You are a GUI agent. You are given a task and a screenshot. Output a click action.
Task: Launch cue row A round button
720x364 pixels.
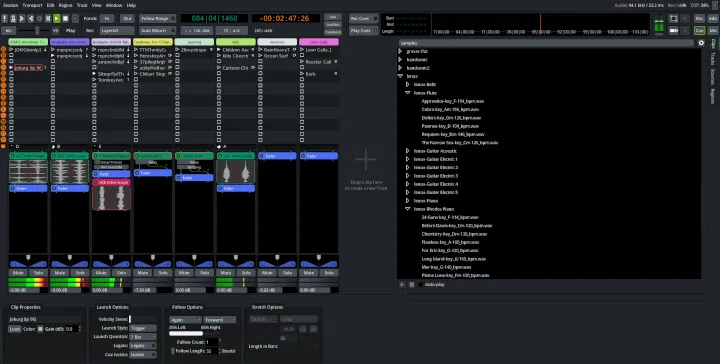point(4,49)
